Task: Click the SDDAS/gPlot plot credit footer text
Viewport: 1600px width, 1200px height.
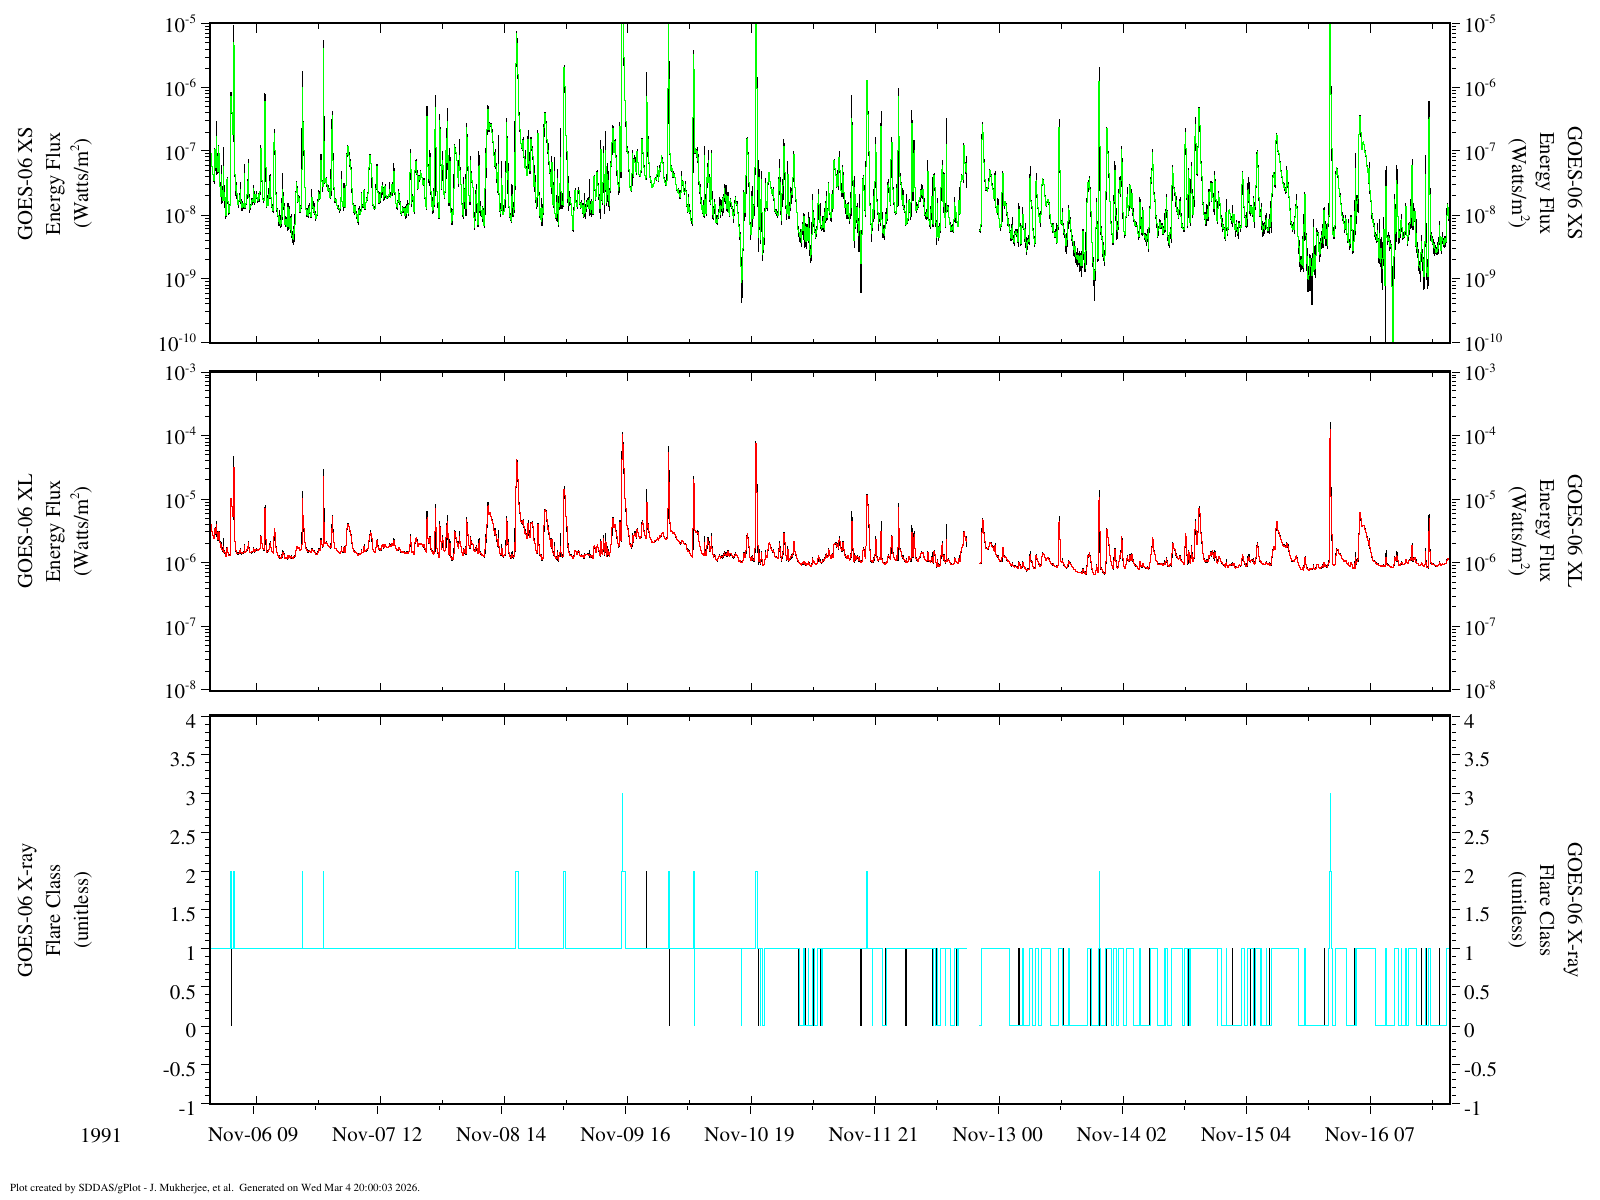Action: (214, 1188)
